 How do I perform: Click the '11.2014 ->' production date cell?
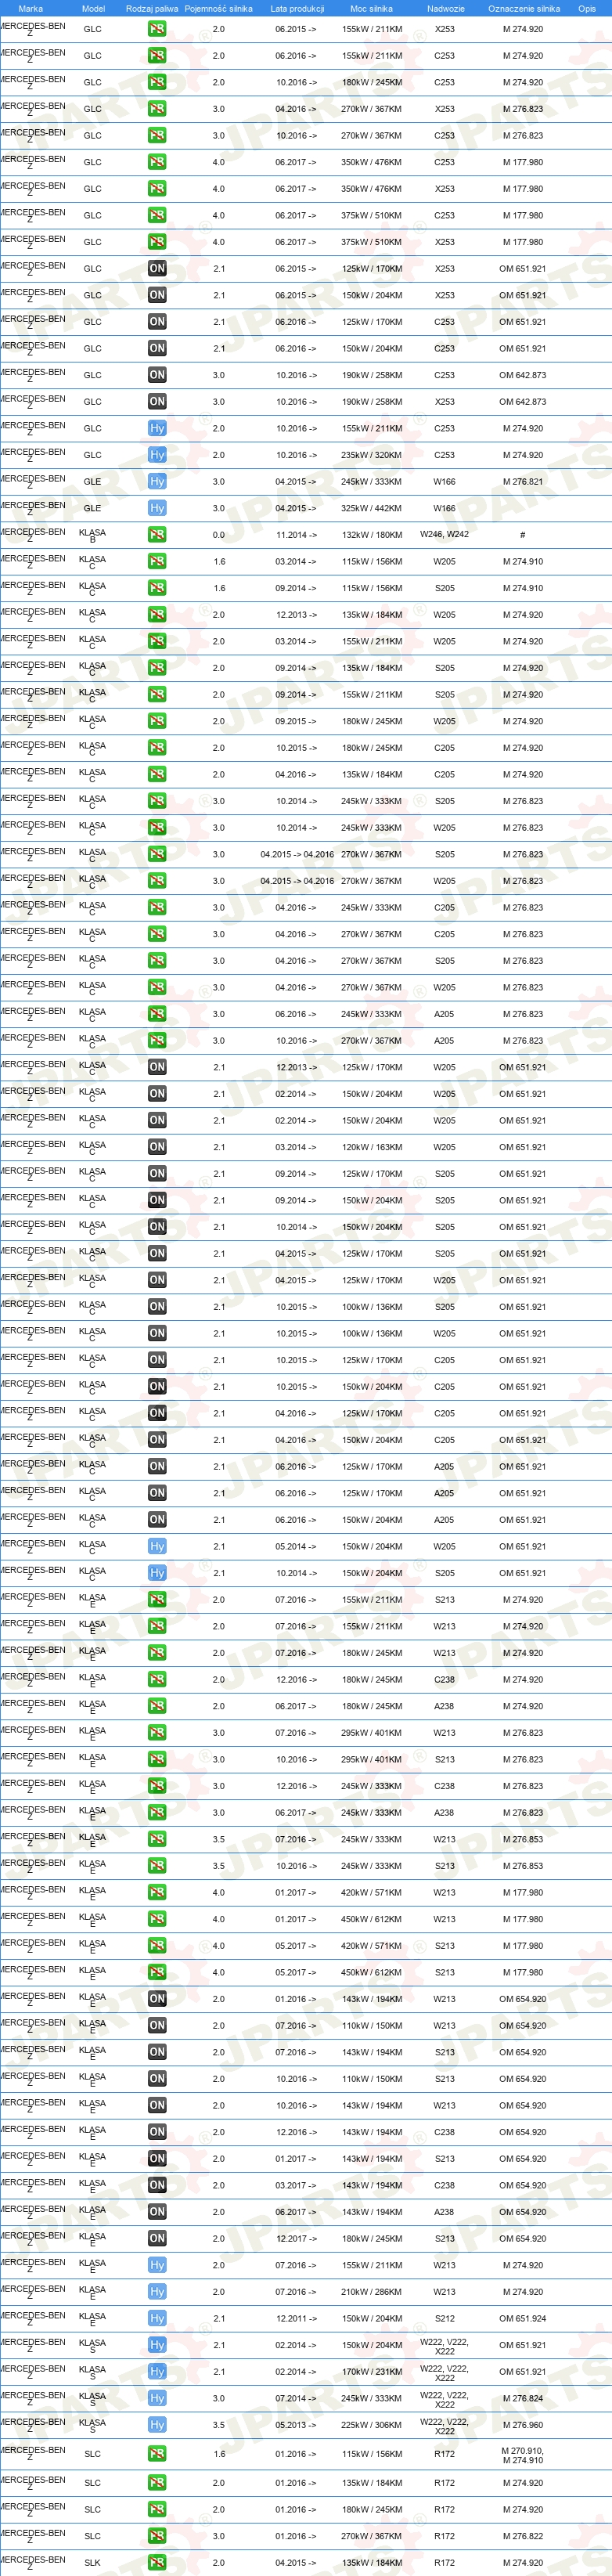click(296, 535)
